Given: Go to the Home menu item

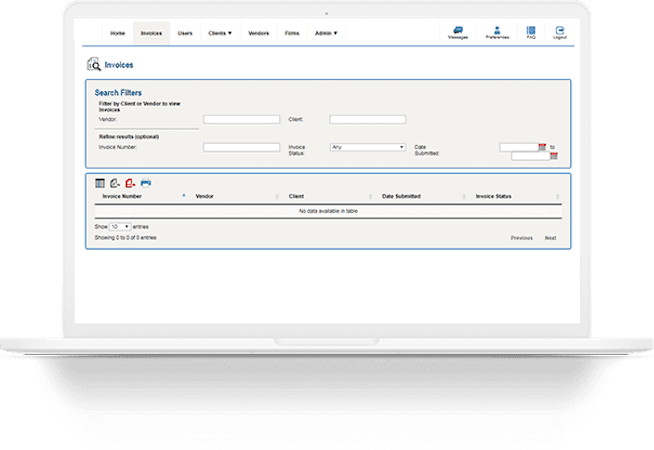Looking at the screenshot, I should pos(117,33).
